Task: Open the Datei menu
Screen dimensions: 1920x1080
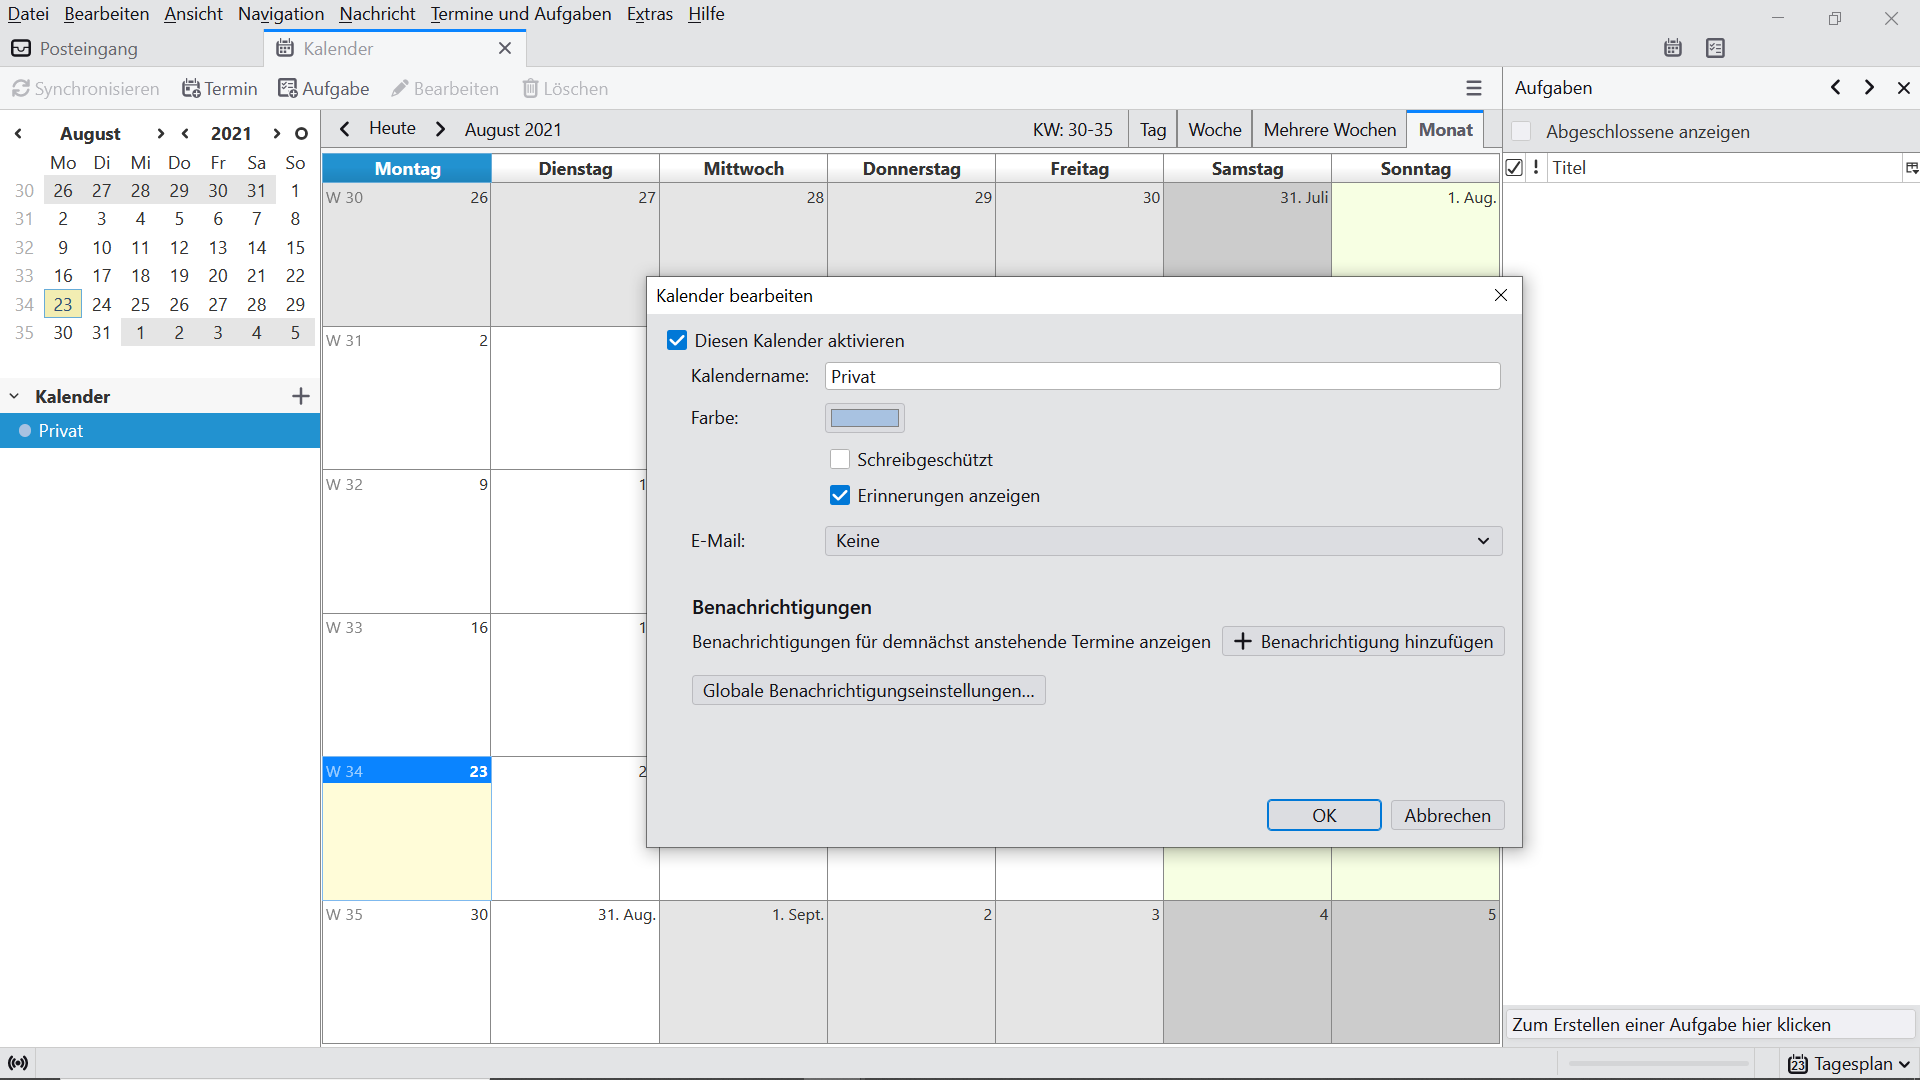Action: [x=28, y=14]
